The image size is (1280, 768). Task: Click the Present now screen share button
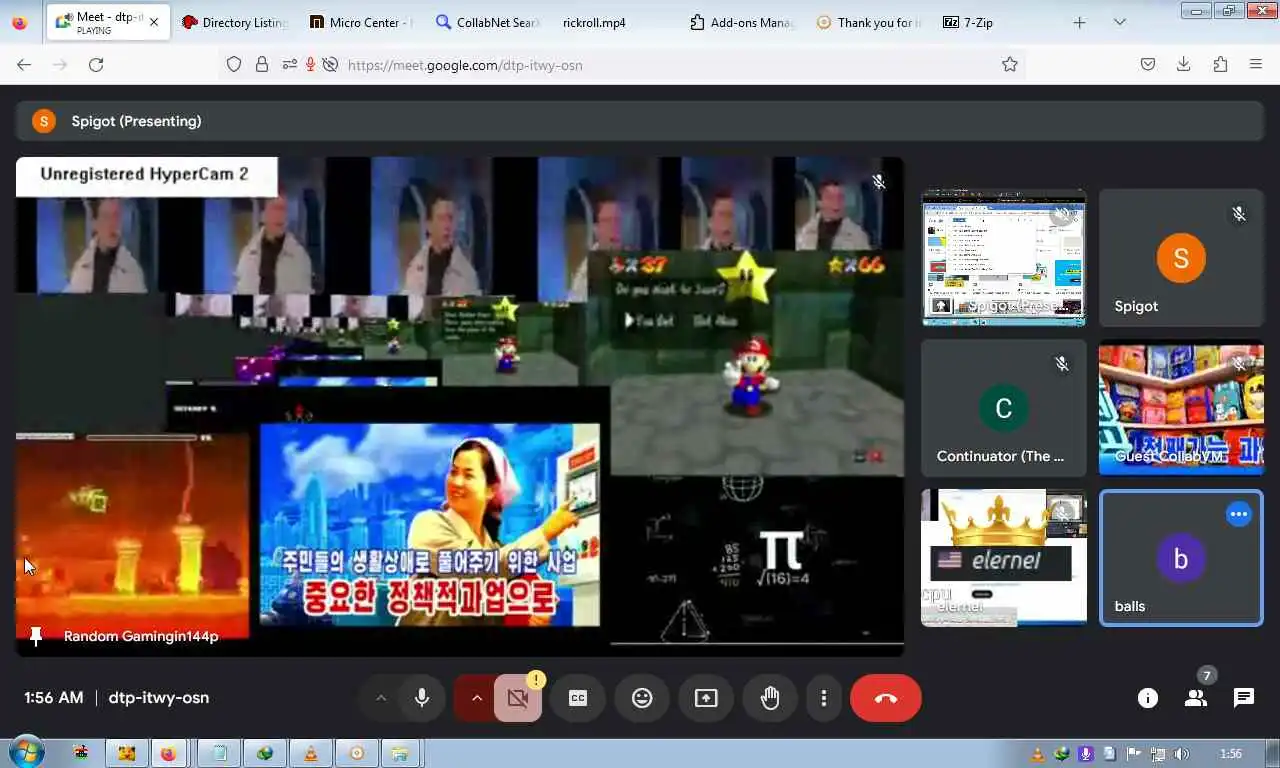click(x=706, y=698)
